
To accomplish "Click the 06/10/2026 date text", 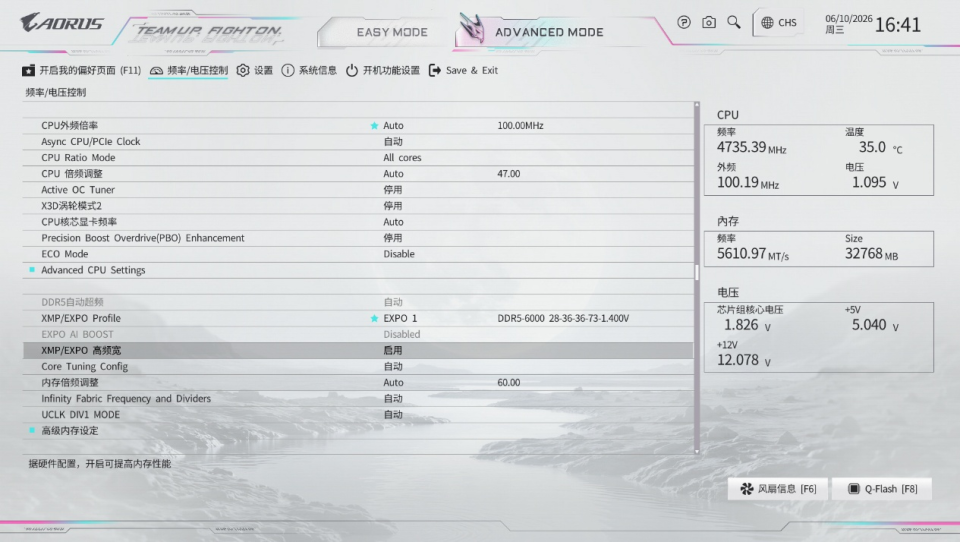I will coord(849,19).
